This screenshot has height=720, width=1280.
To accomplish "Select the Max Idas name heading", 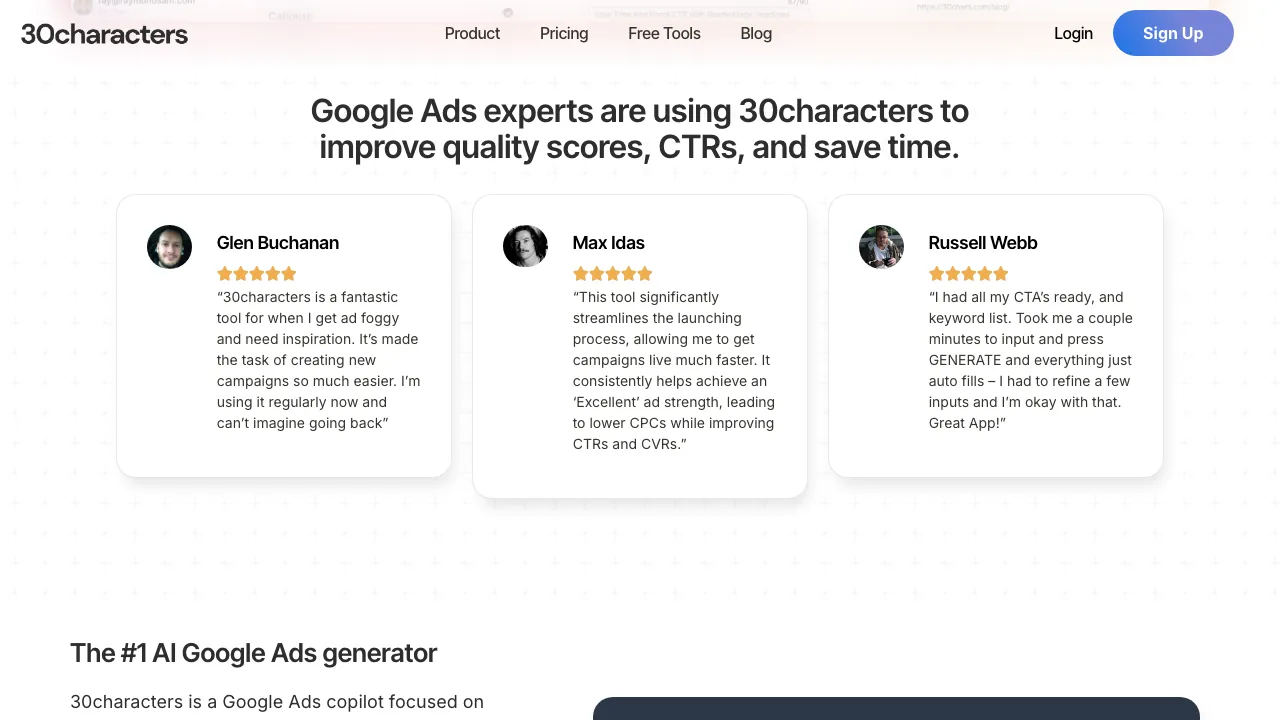I will click(x=609, y=243).
